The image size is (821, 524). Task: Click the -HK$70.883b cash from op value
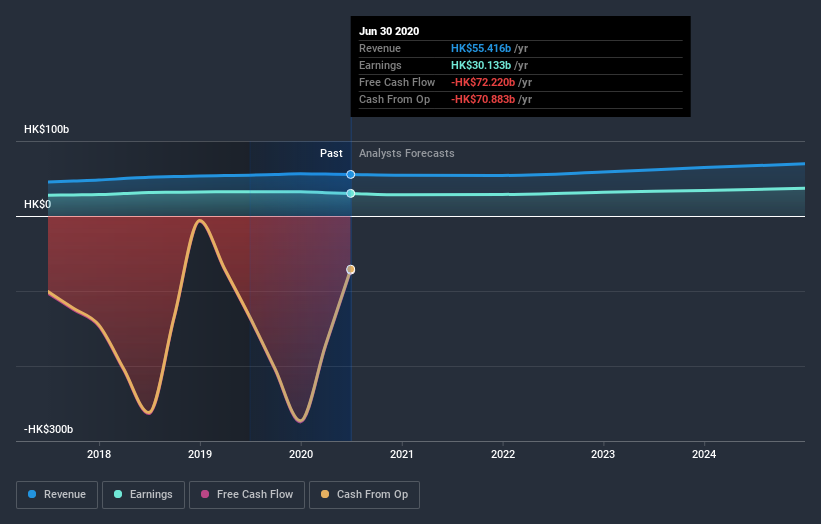[x=483, y=99]
